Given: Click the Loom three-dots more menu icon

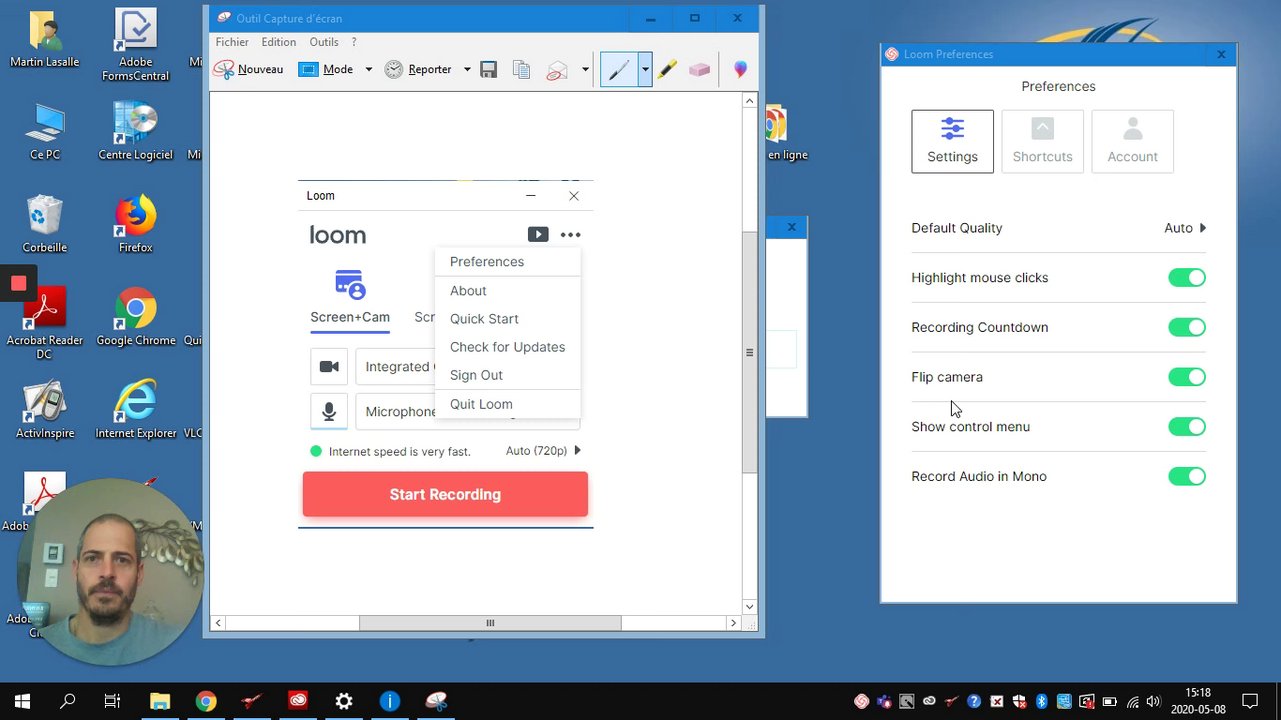Looking at the screenshot, I should 570,235.
